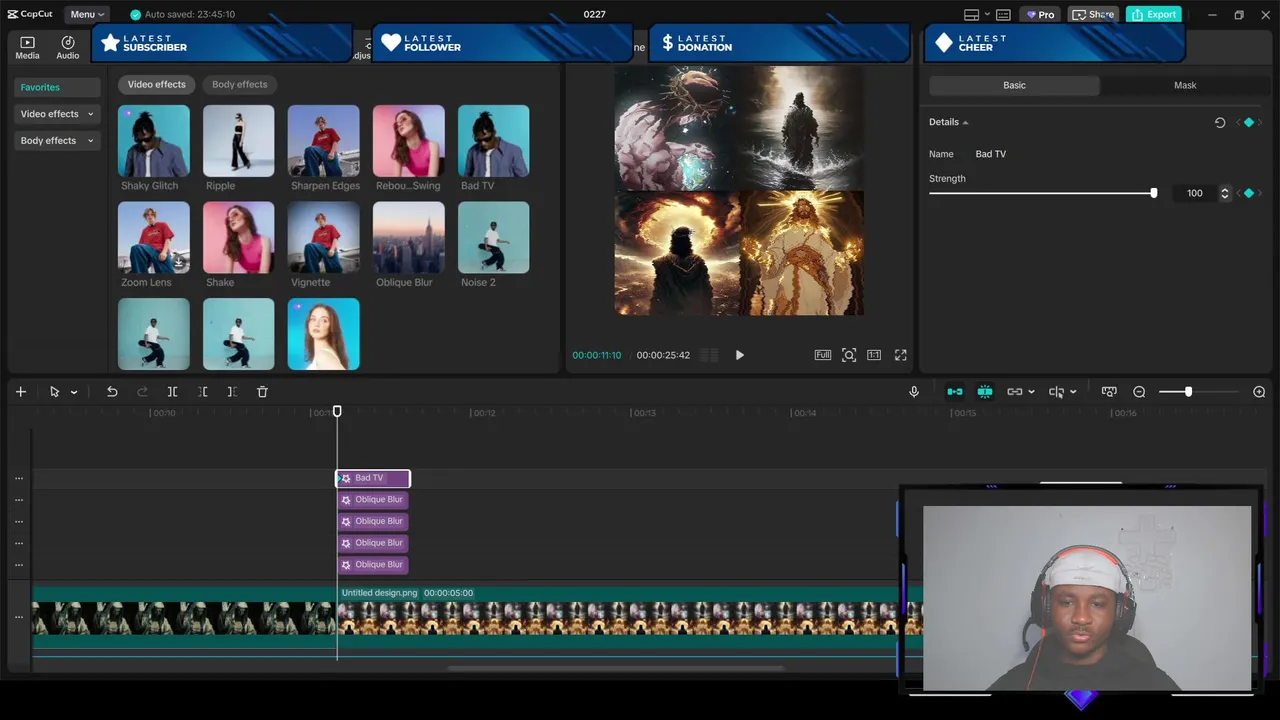Open the timeline preview settings icon

coord(1109,392)
